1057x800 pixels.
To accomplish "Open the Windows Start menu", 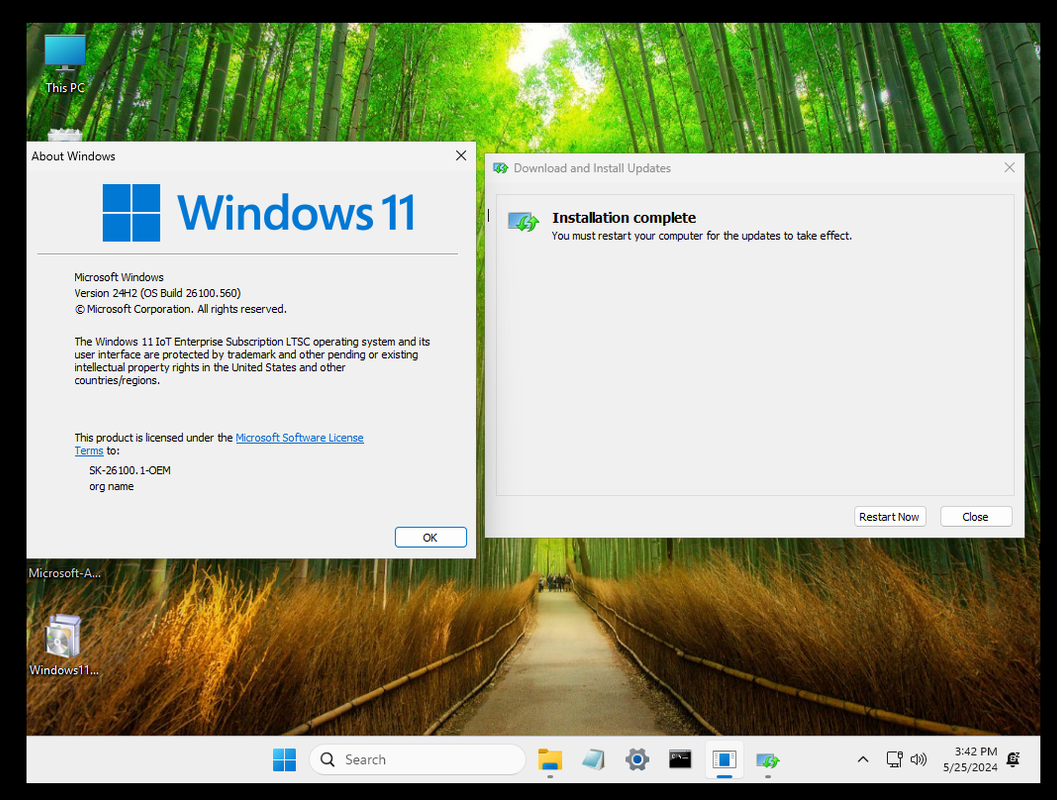I will tap(284, 760).
